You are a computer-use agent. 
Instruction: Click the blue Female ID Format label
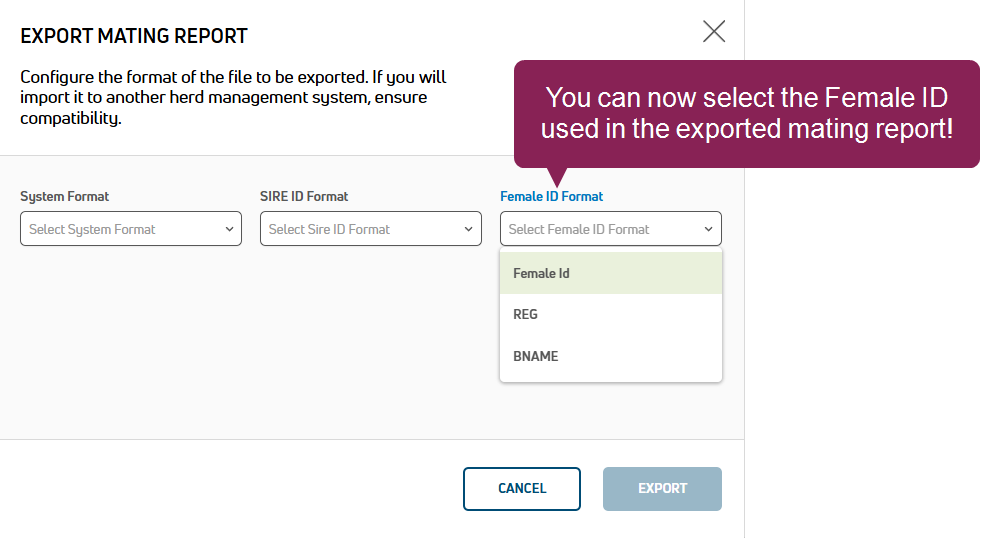(x=552, y=197)
